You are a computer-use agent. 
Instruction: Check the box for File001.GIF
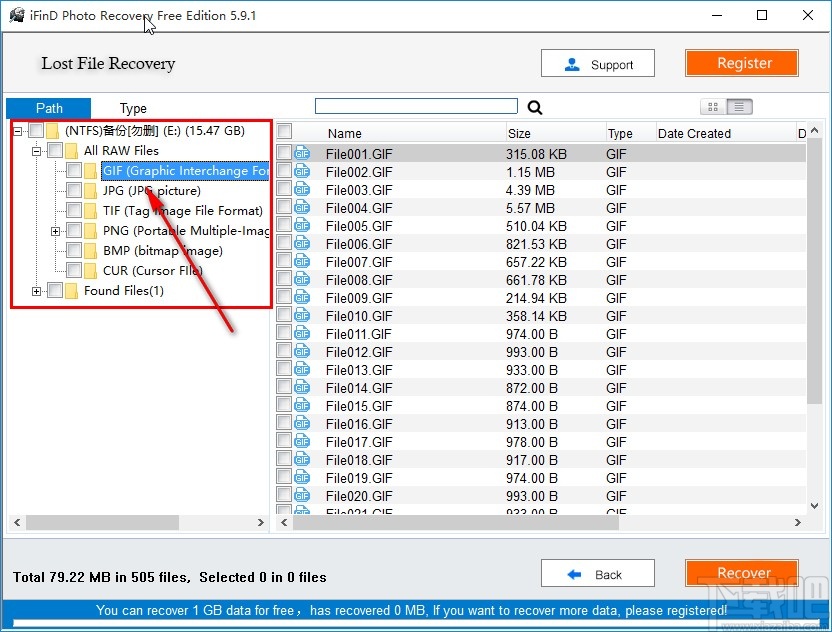[284, 152]
